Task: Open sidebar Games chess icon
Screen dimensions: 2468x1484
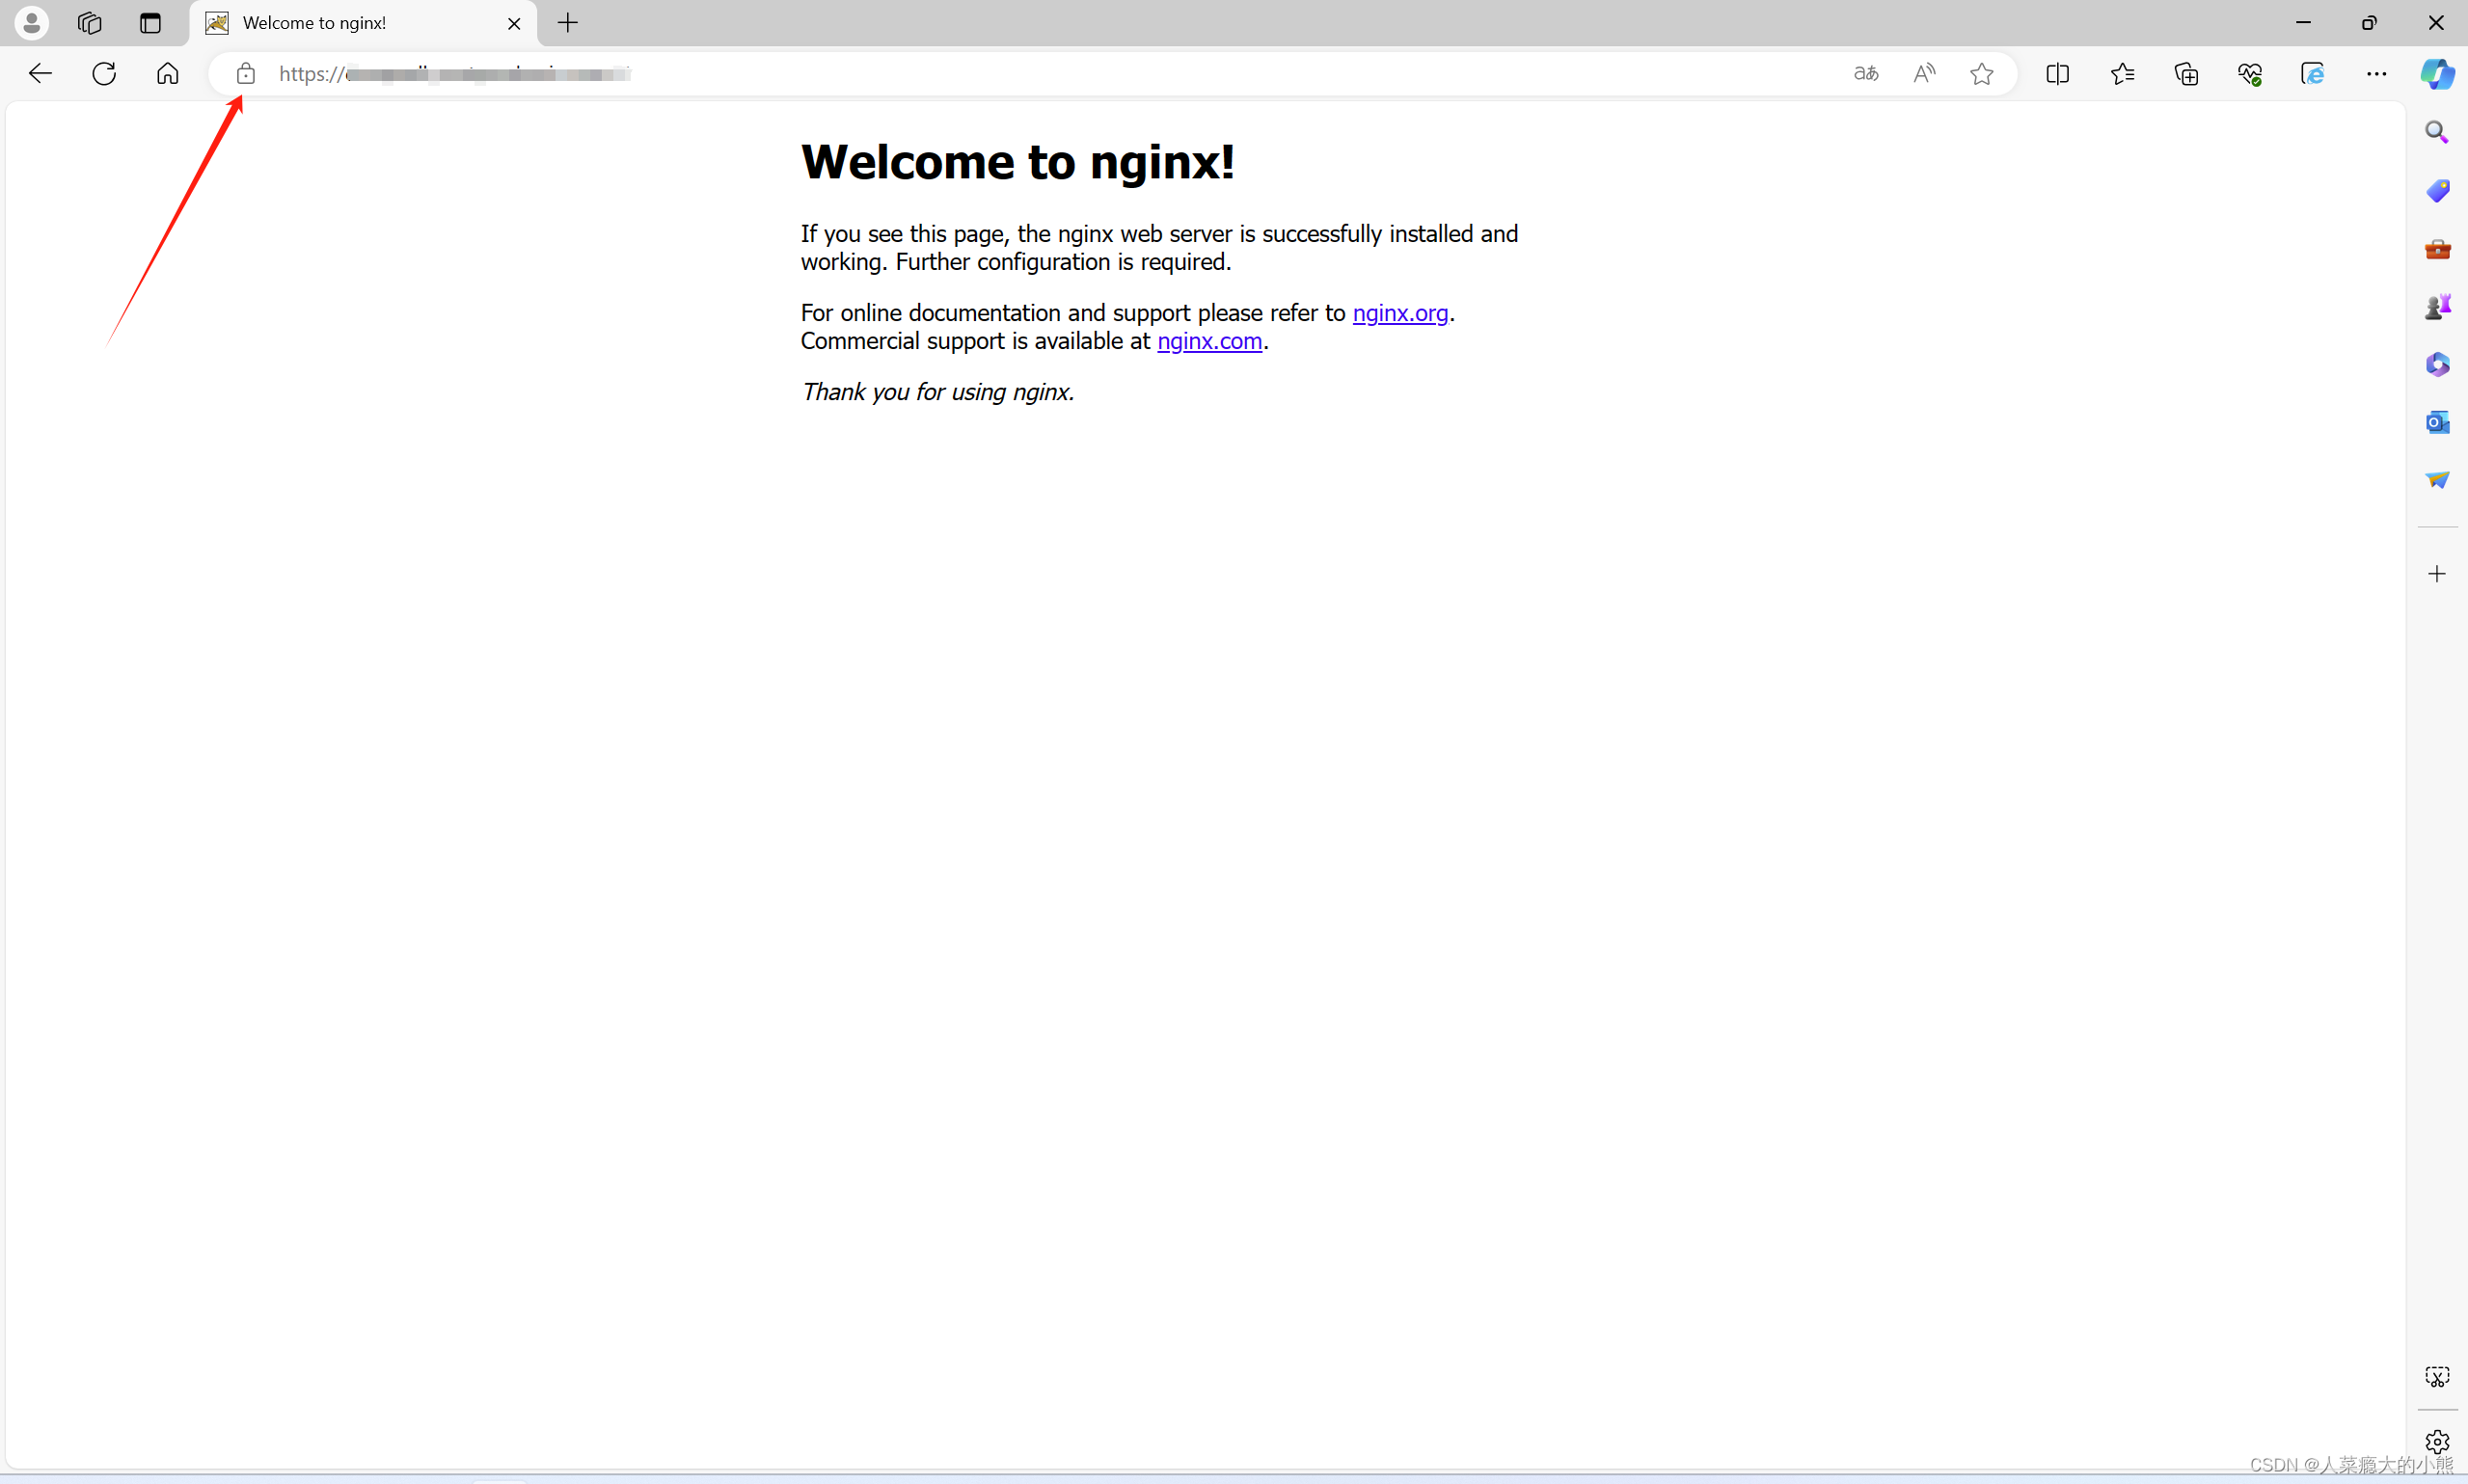Action: click(2437, 306)
